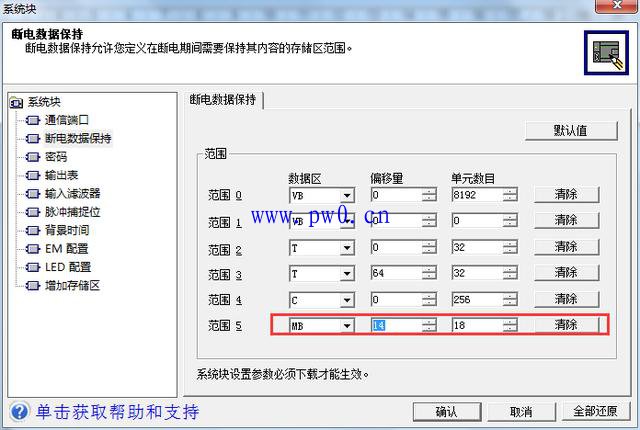640x430 pixels.
Task: Open 范围 5 data area dropdown MB
Action: tap(347, 326)
